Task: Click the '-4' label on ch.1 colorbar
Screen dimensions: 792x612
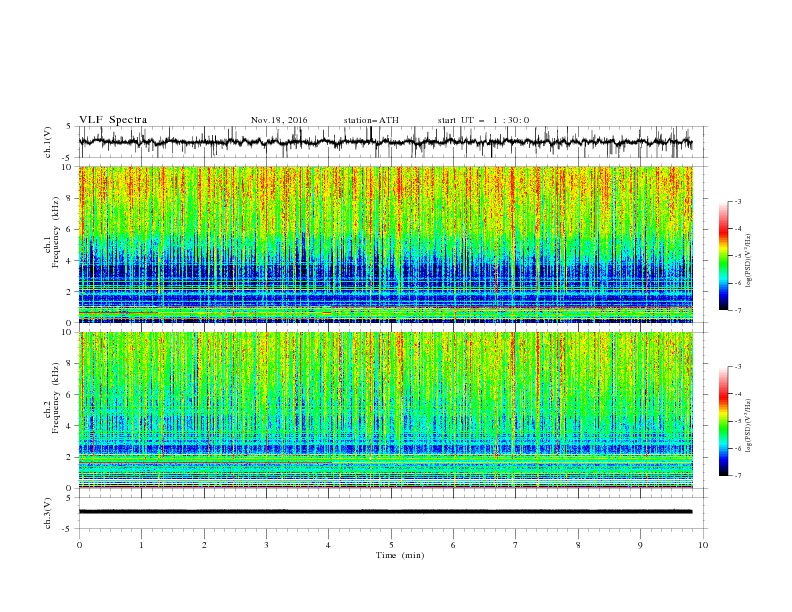Action: tap(737, 229)
